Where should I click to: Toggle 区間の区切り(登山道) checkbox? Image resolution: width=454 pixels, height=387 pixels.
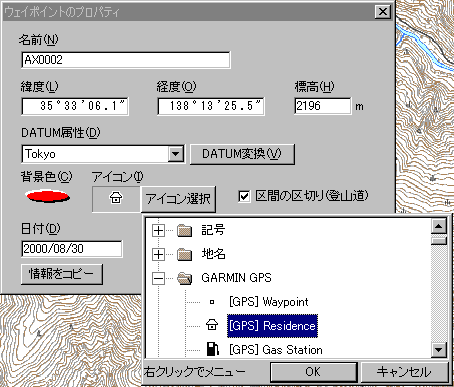[x=244, y=196]
